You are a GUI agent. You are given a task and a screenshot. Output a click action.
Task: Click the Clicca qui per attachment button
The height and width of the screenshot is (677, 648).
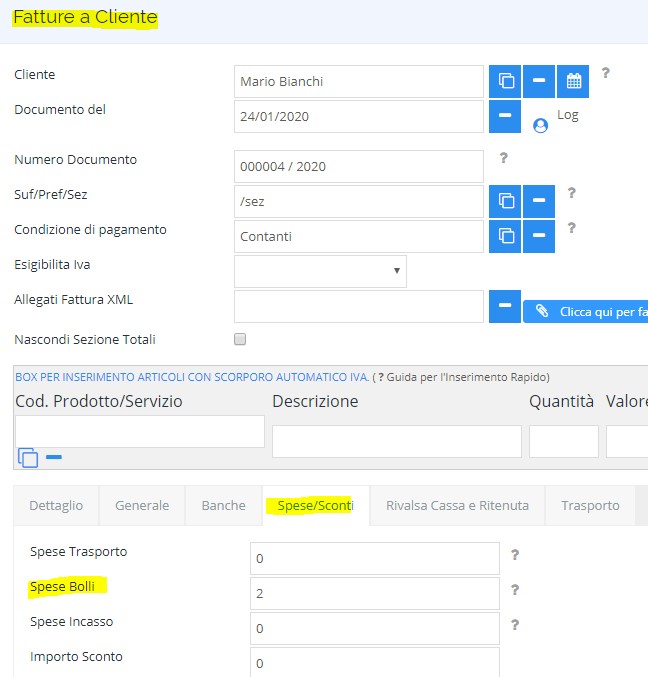pos(585,312)
